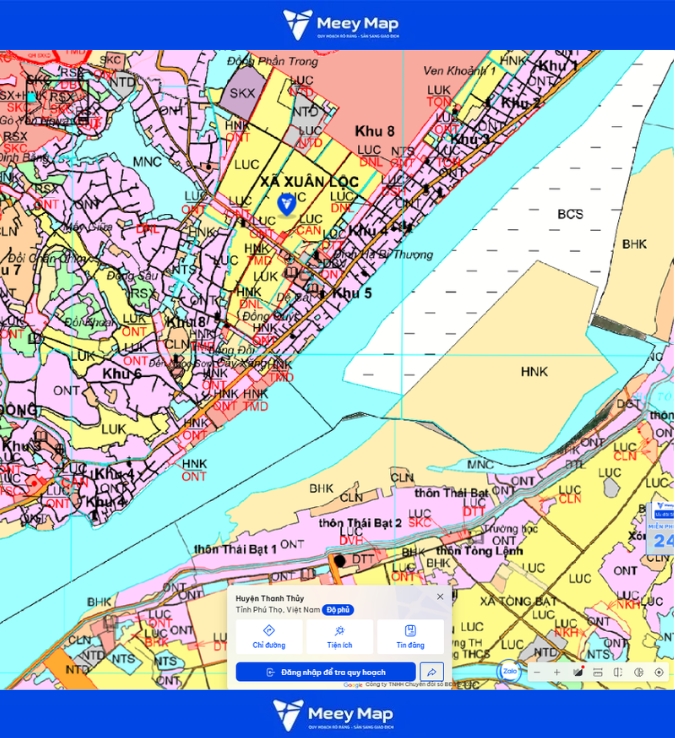The image size is (675, 738).
Task: Open Tin đăng listings
Action: click(410, 636)
